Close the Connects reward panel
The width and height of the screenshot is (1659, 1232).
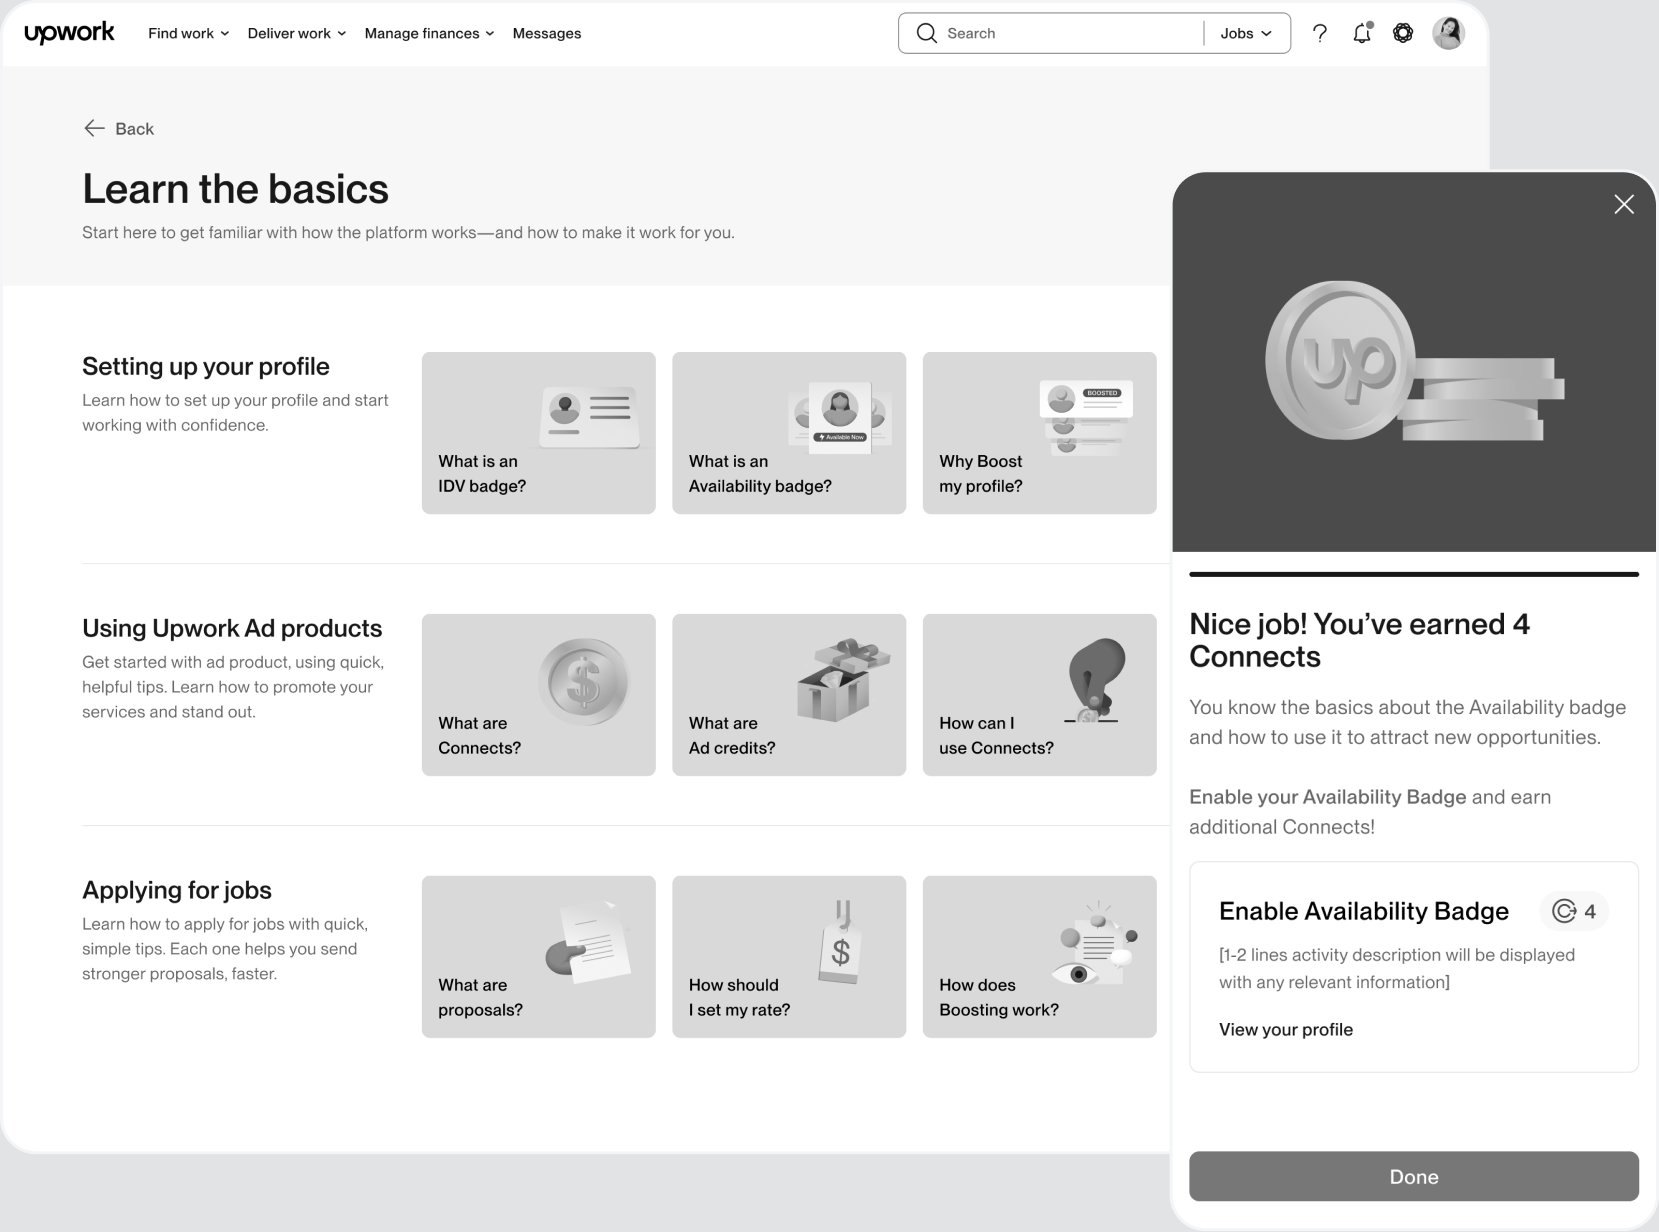pyautogui.click(x=1624, y=204)
